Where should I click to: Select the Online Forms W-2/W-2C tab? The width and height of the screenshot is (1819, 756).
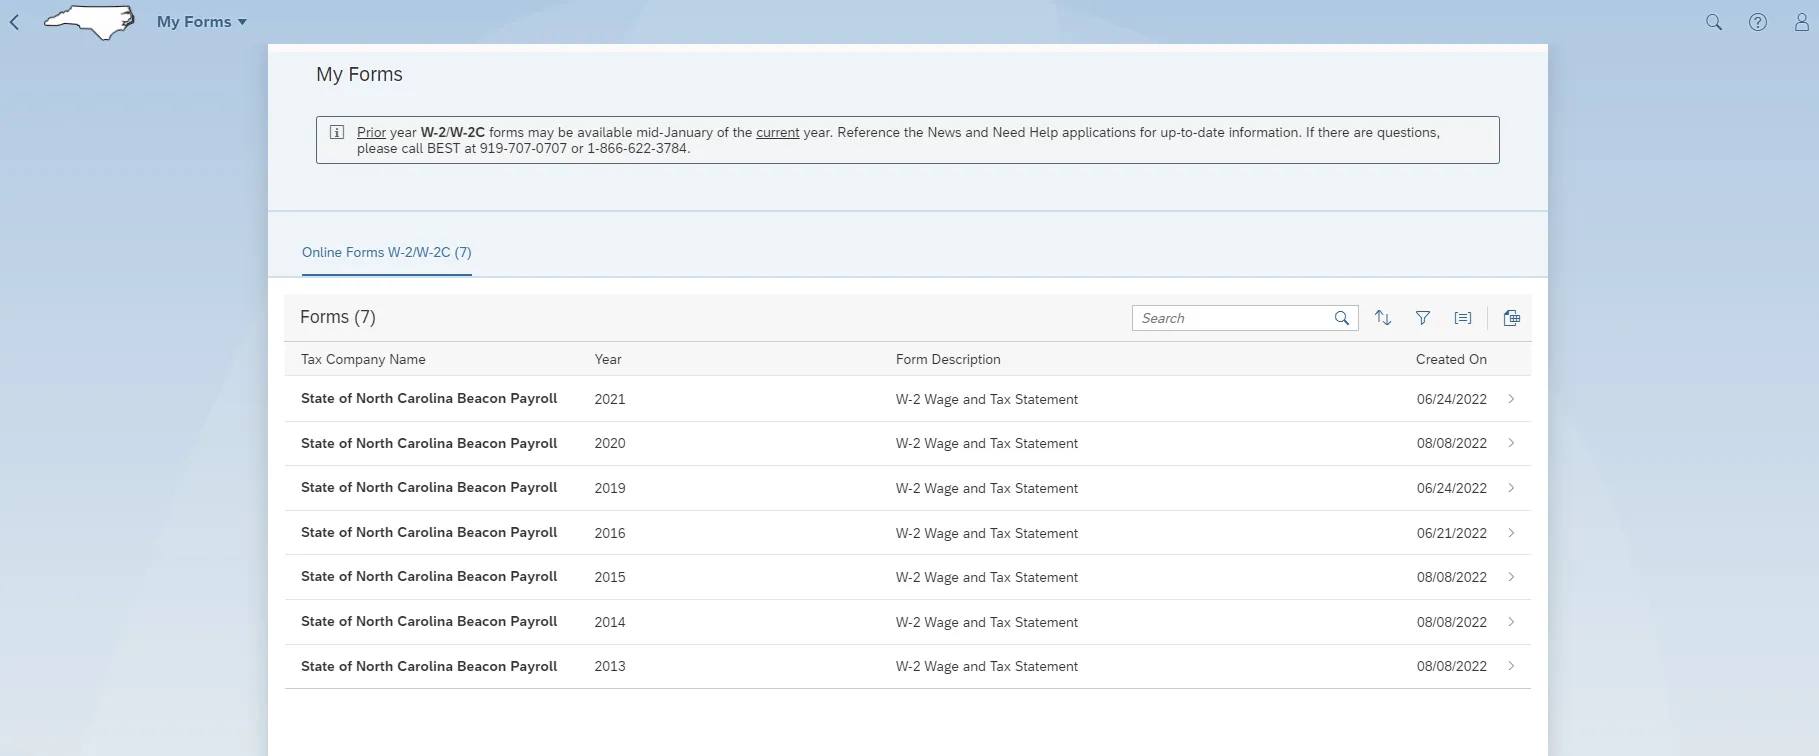pyautogui.click(x=386, y=253)
